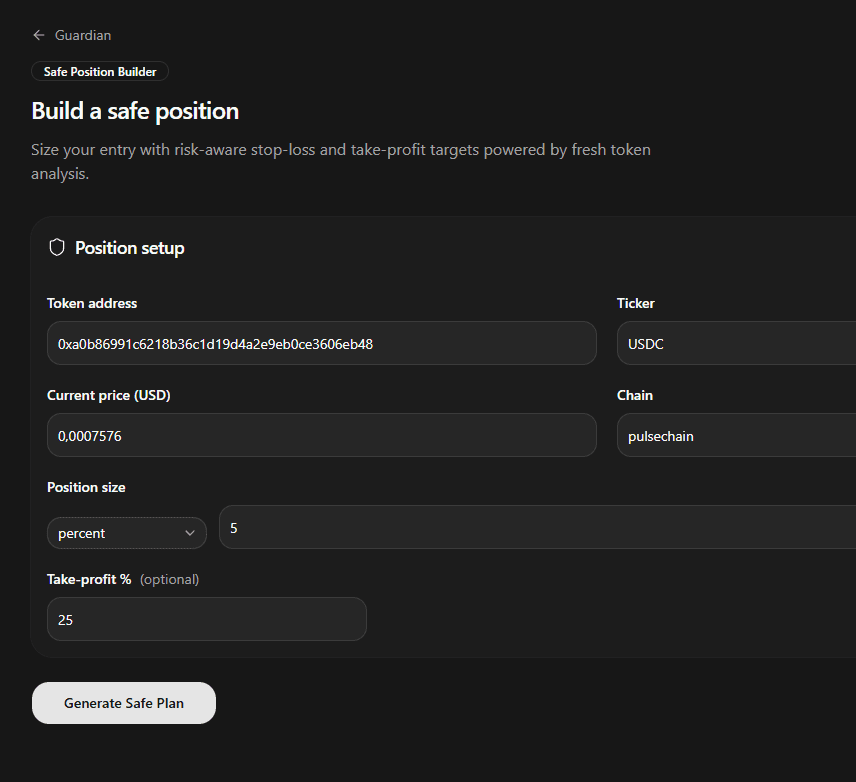This screenshot has height=782, width=856.
Task: Click the Ticker label
Action: 635,304
